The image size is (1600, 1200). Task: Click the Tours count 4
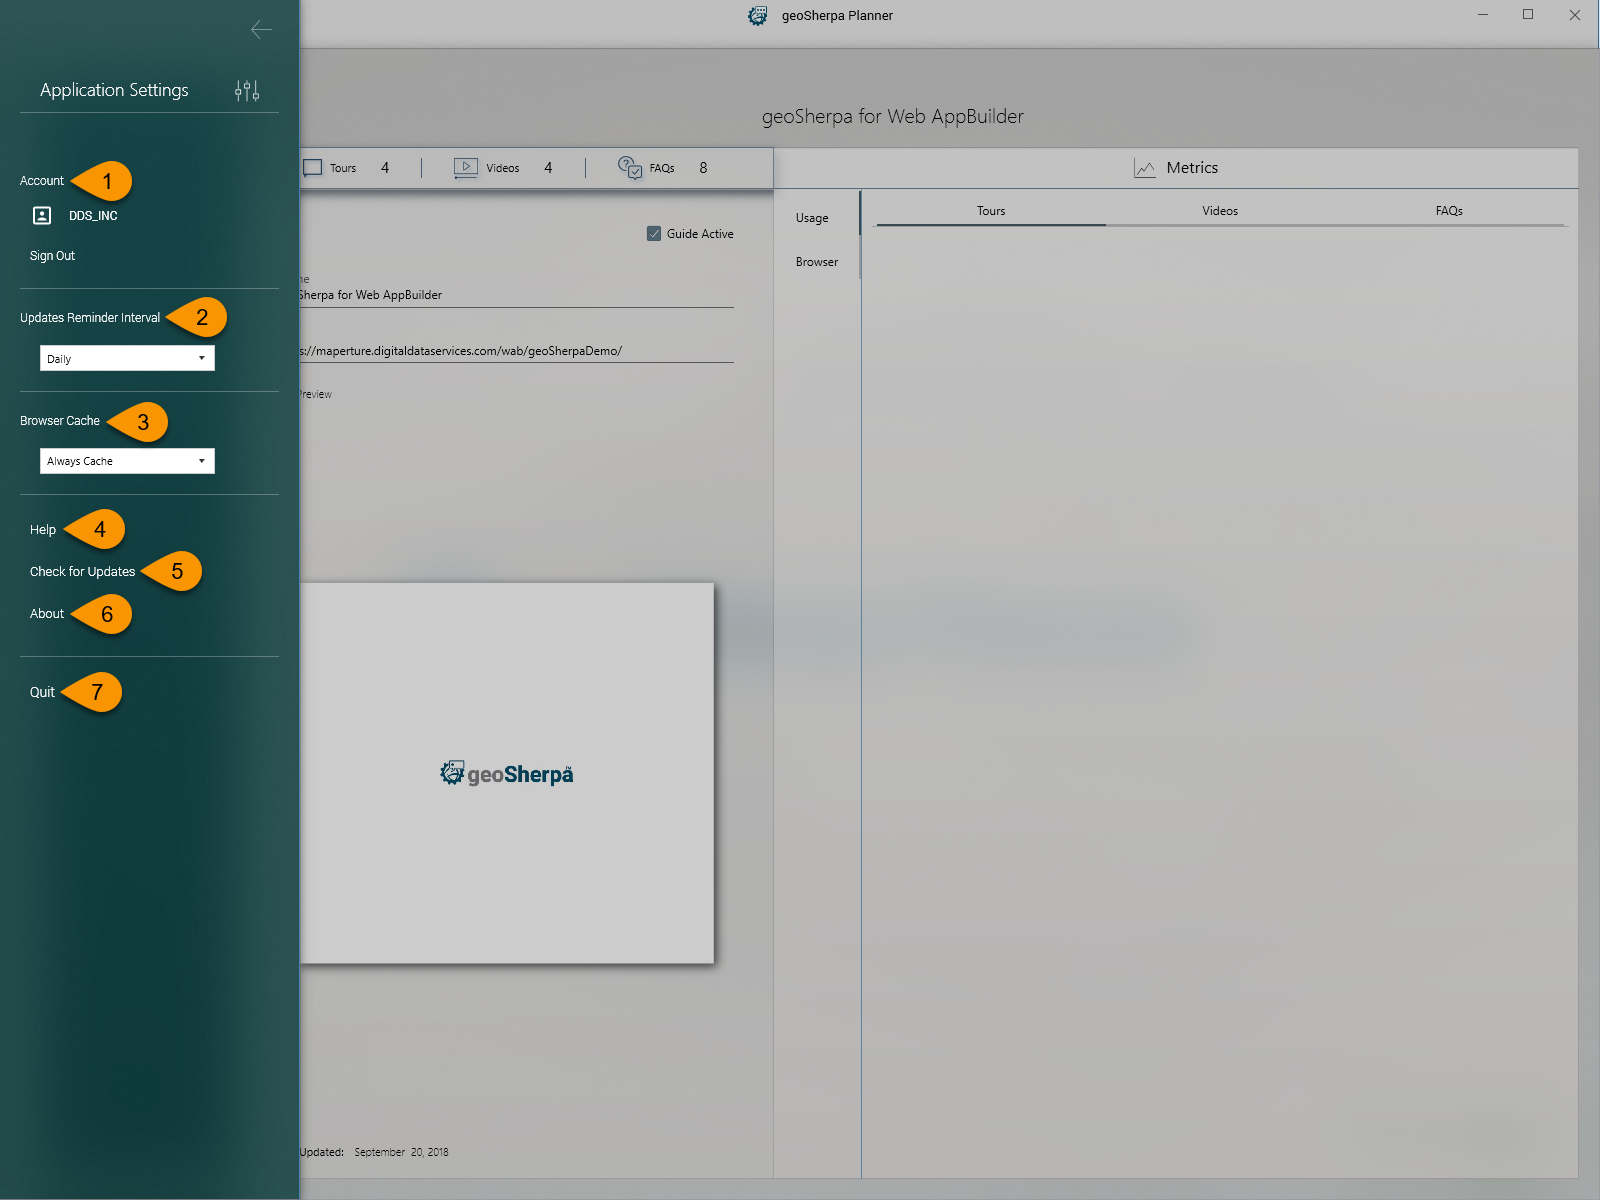[385, 168]
